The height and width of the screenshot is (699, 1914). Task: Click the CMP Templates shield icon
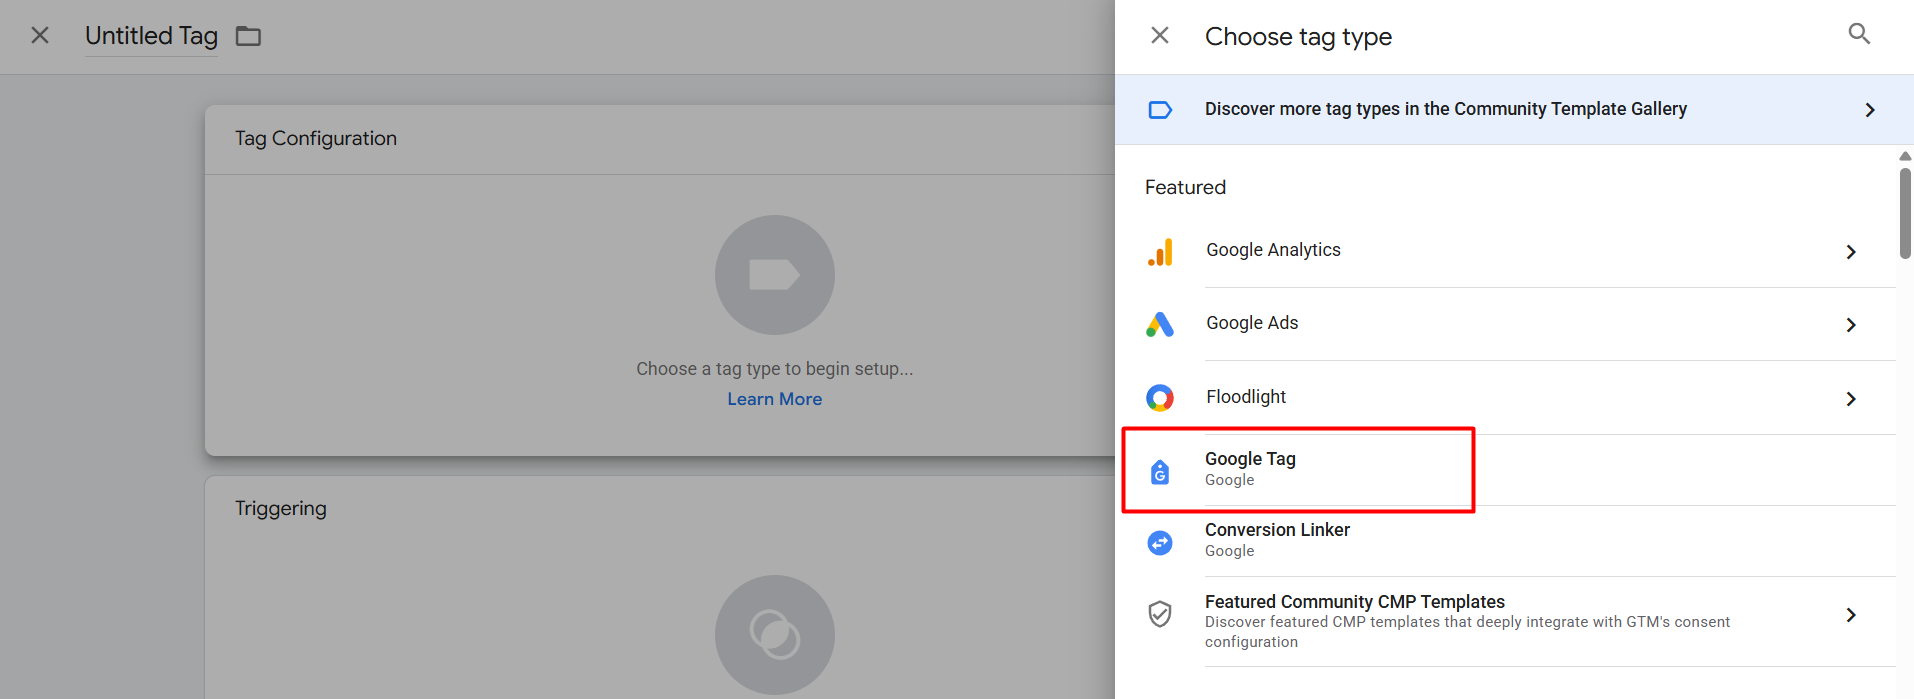coord(1160,614)
